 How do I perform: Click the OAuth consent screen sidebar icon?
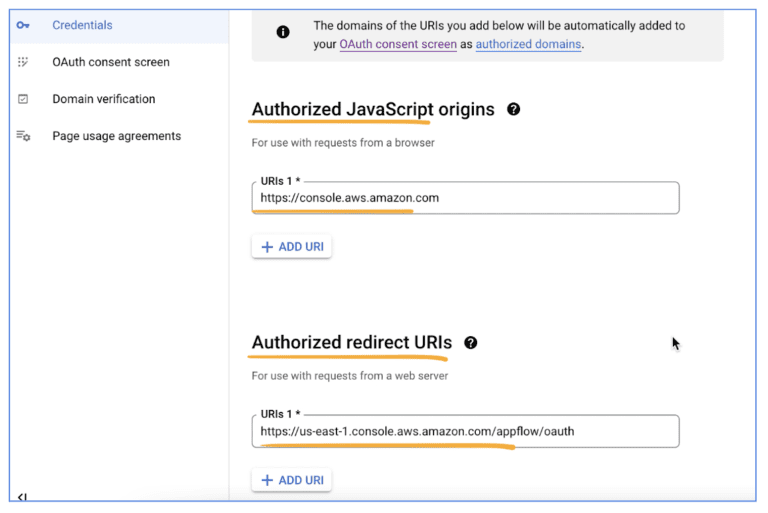23,62
